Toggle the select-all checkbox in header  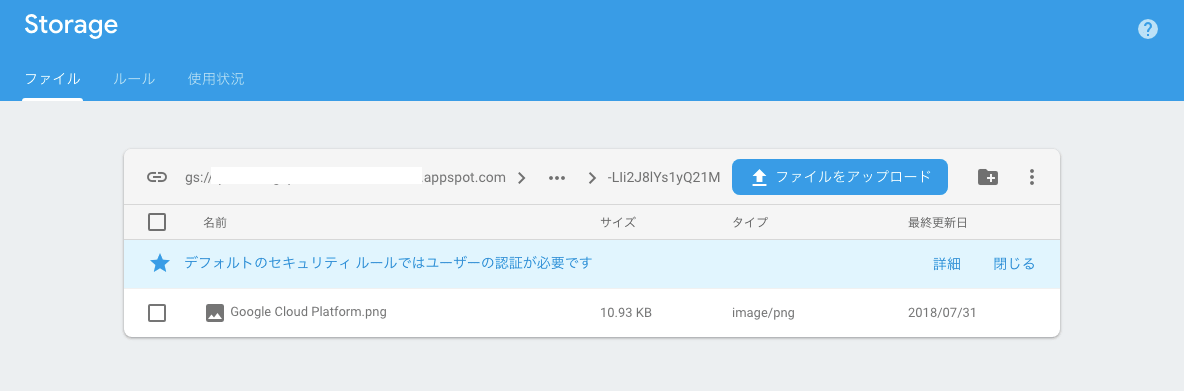point(157,222)
